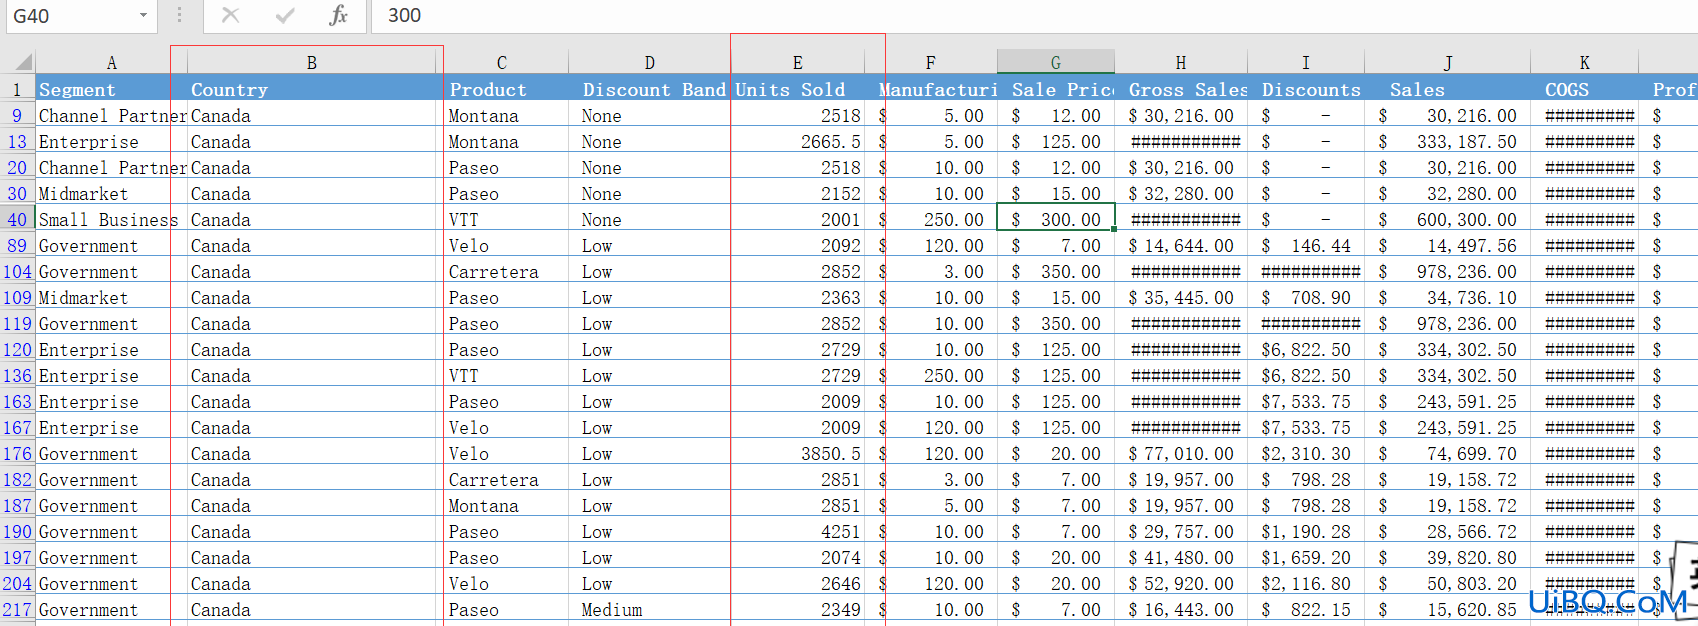Click Carretera cell in row 104
Image resolution: width=1698 pixels, height=626 pixels.
click(506, 271)
